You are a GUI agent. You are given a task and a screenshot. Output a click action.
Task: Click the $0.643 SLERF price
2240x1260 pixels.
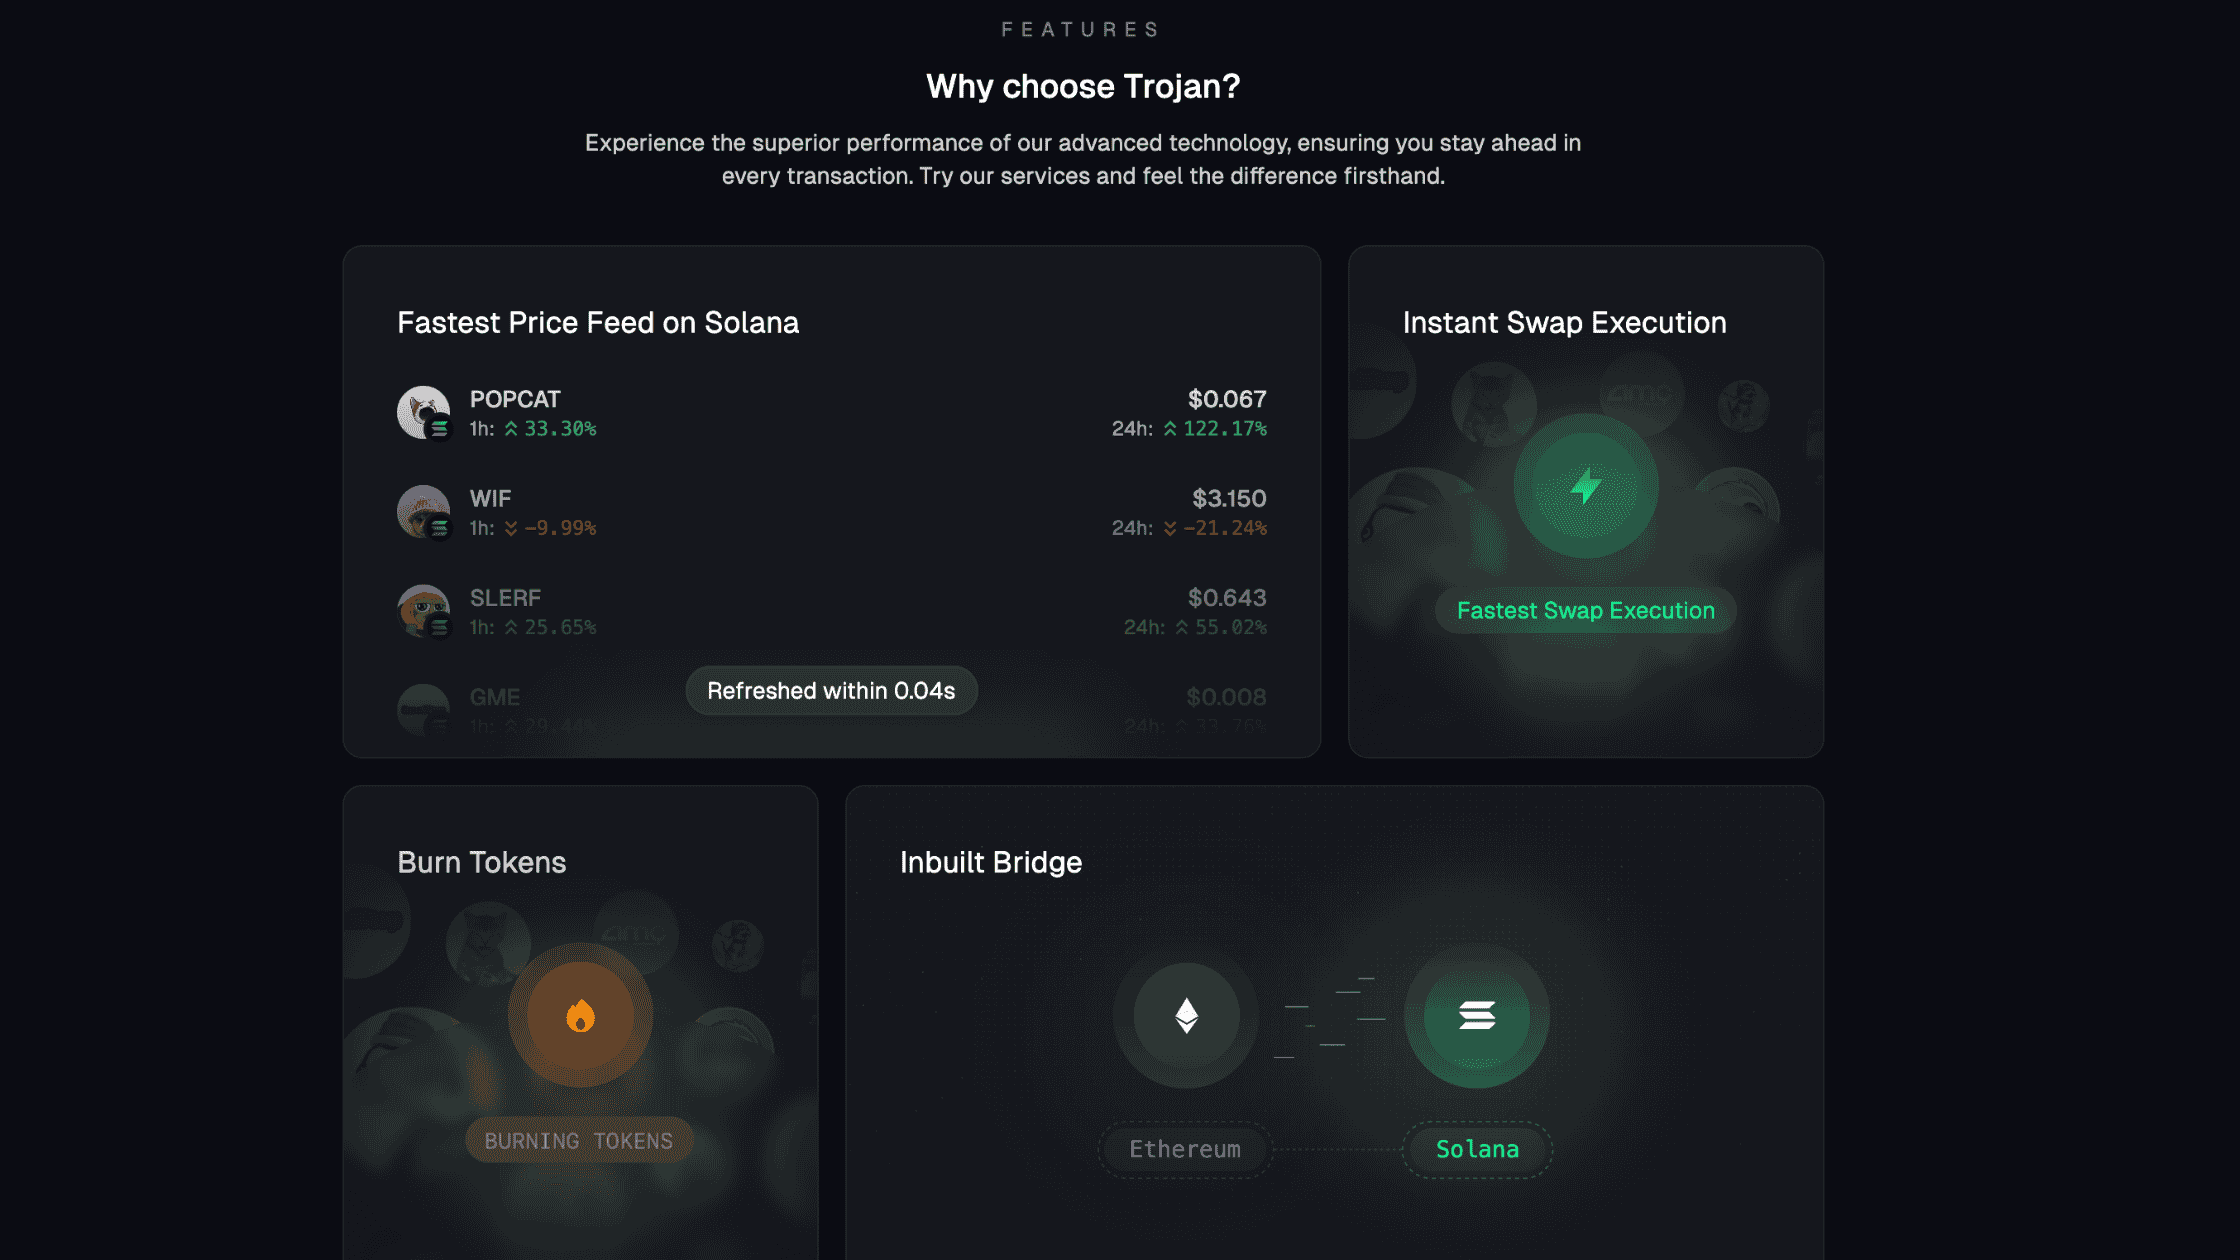point(1227,598)
